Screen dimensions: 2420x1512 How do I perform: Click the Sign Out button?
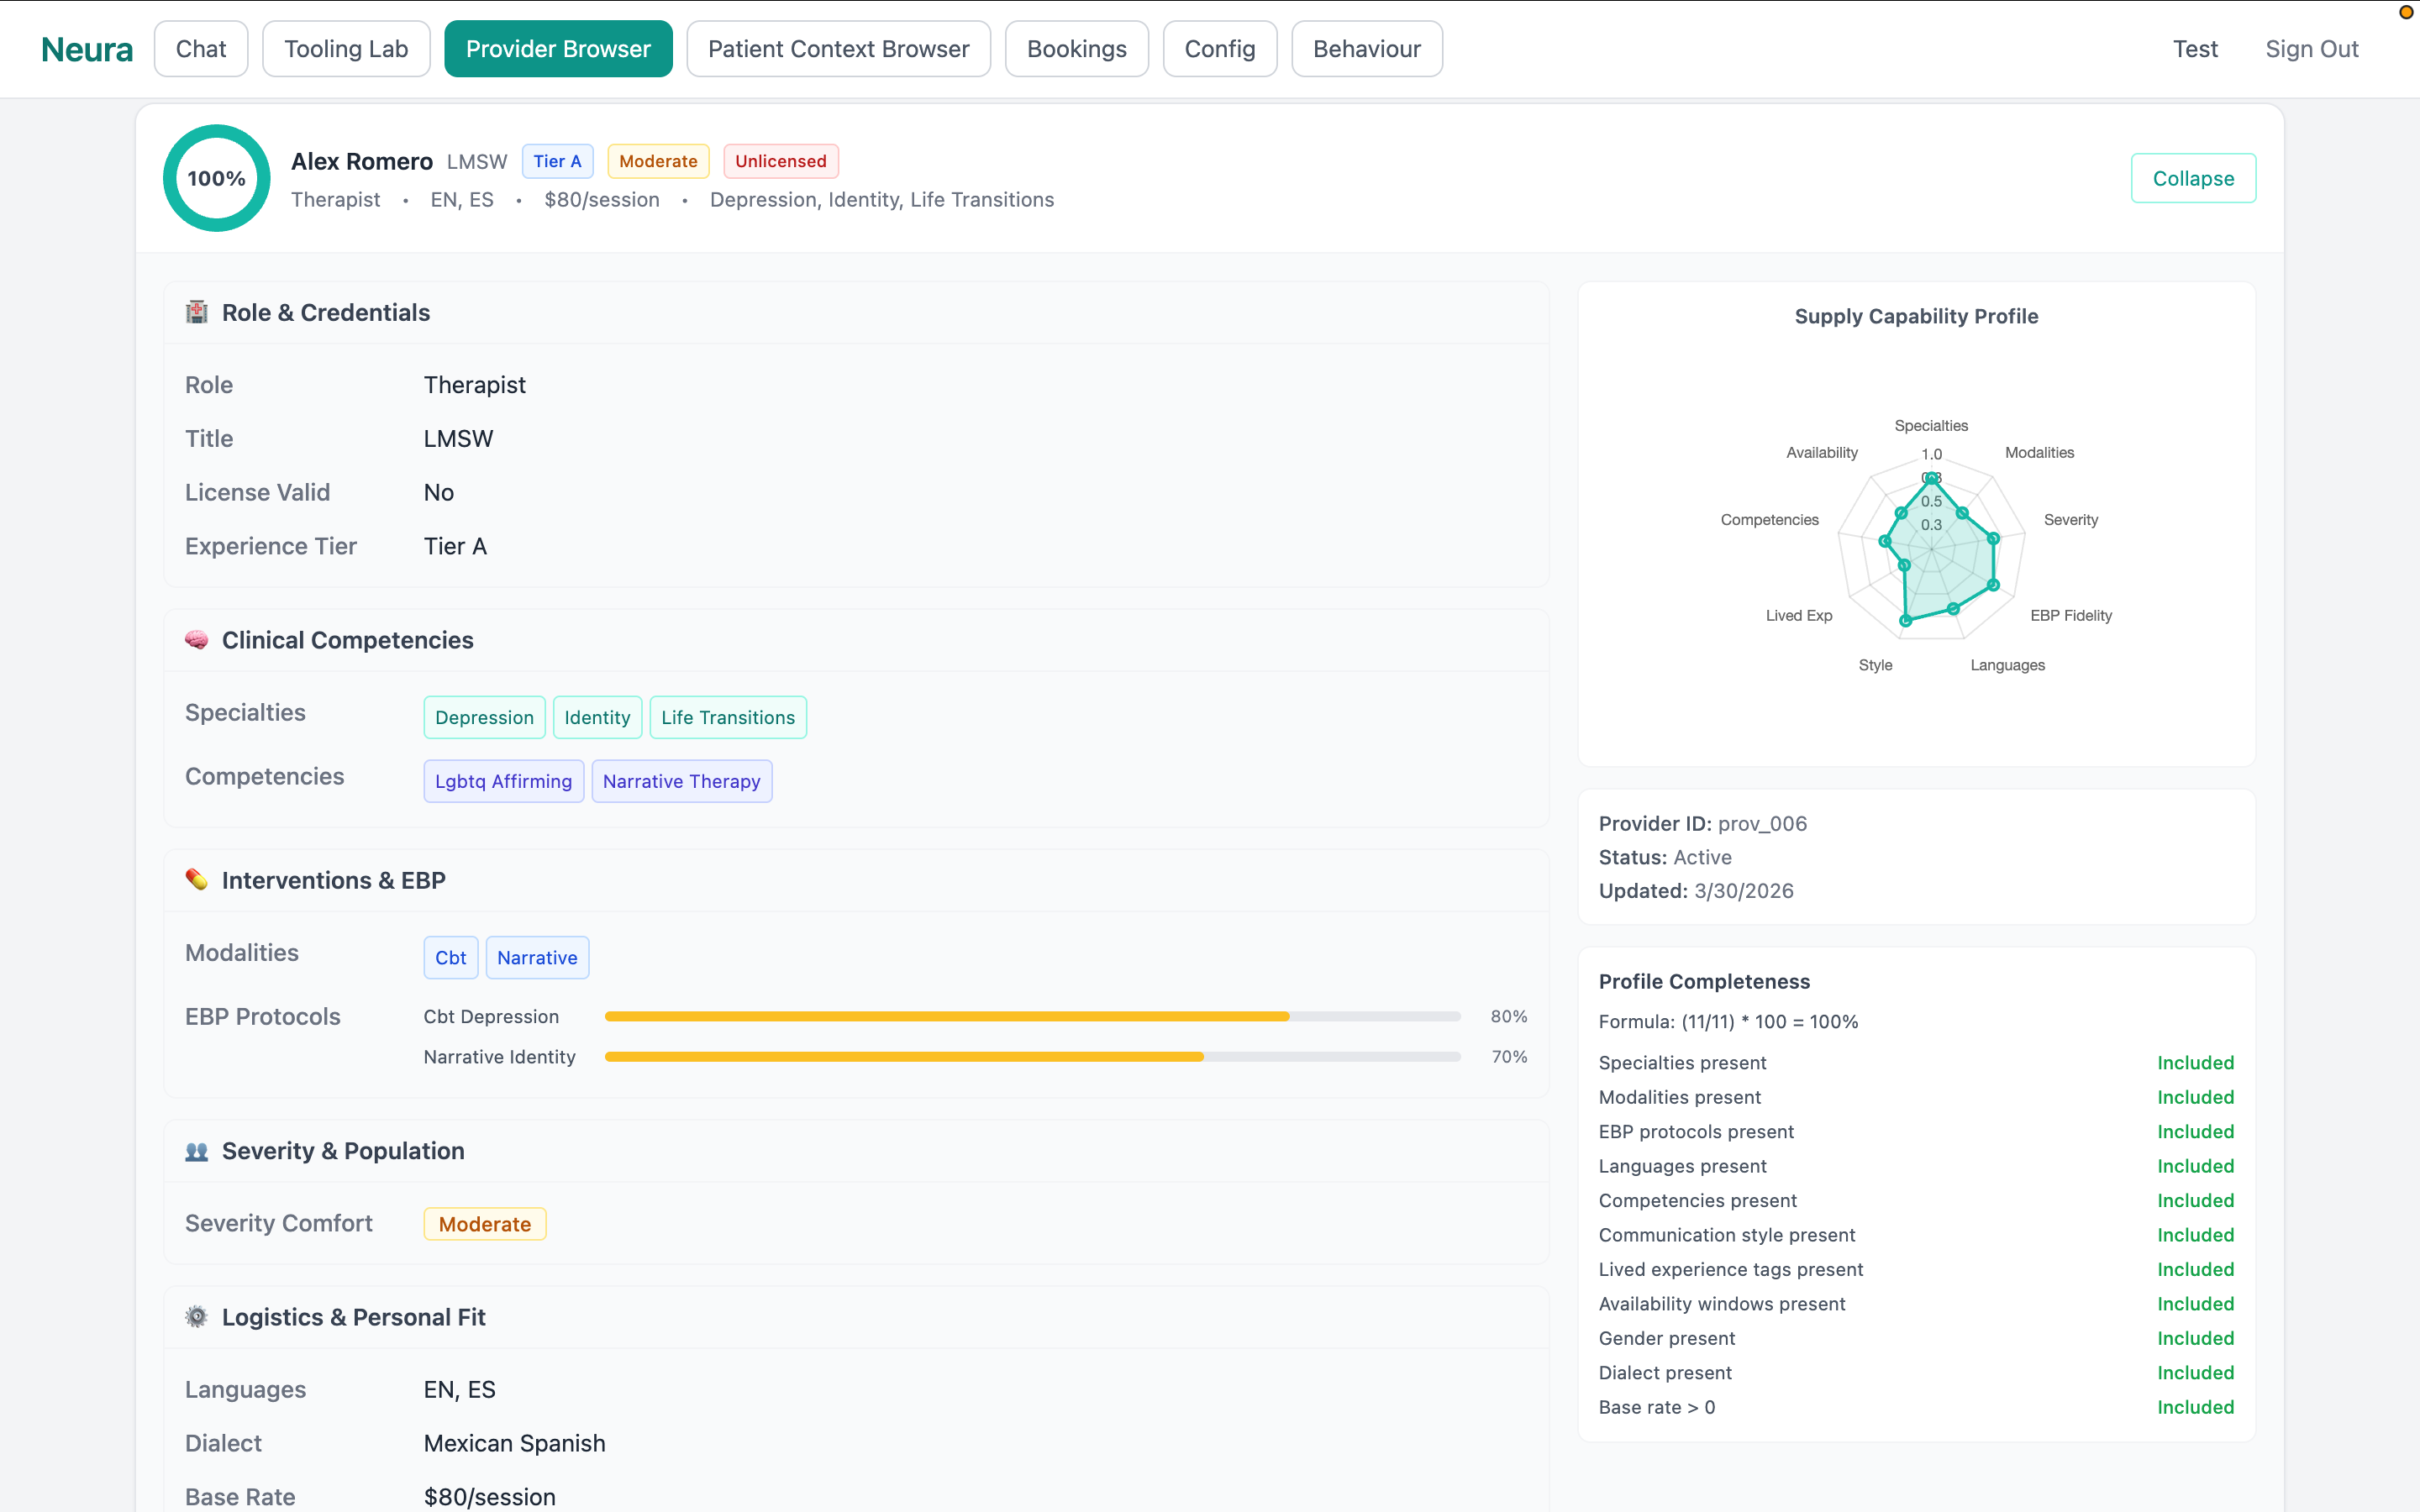click(x=2312, y=48)
